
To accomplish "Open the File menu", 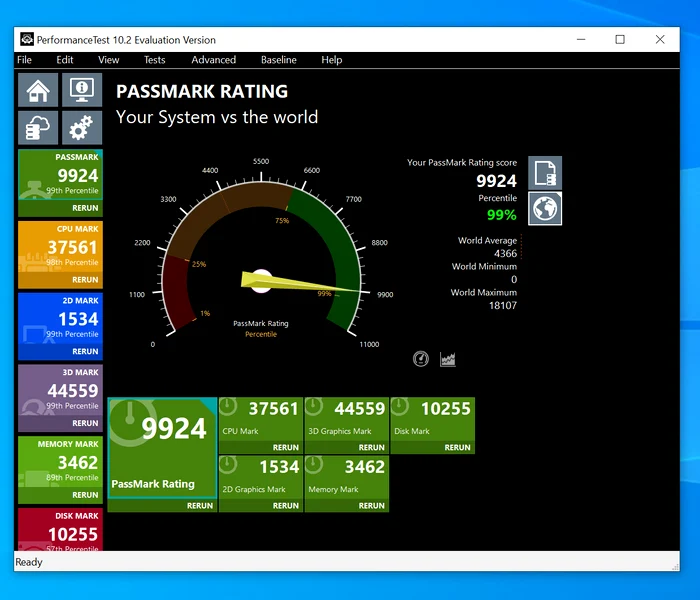I will click(x=25, y=60).
